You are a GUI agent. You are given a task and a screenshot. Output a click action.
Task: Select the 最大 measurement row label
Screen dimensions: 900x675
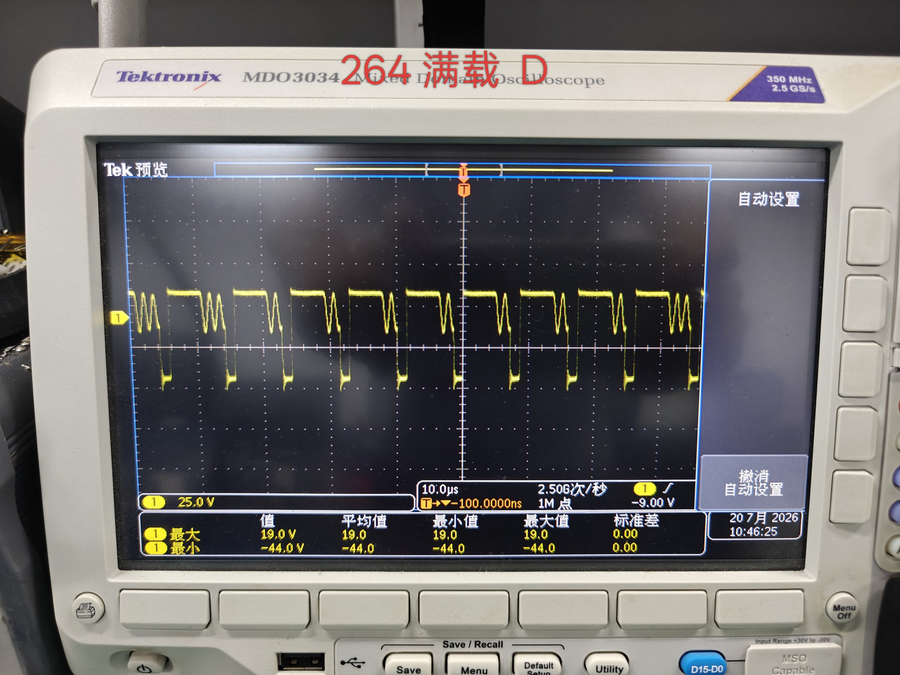click(x=185, y=534)
